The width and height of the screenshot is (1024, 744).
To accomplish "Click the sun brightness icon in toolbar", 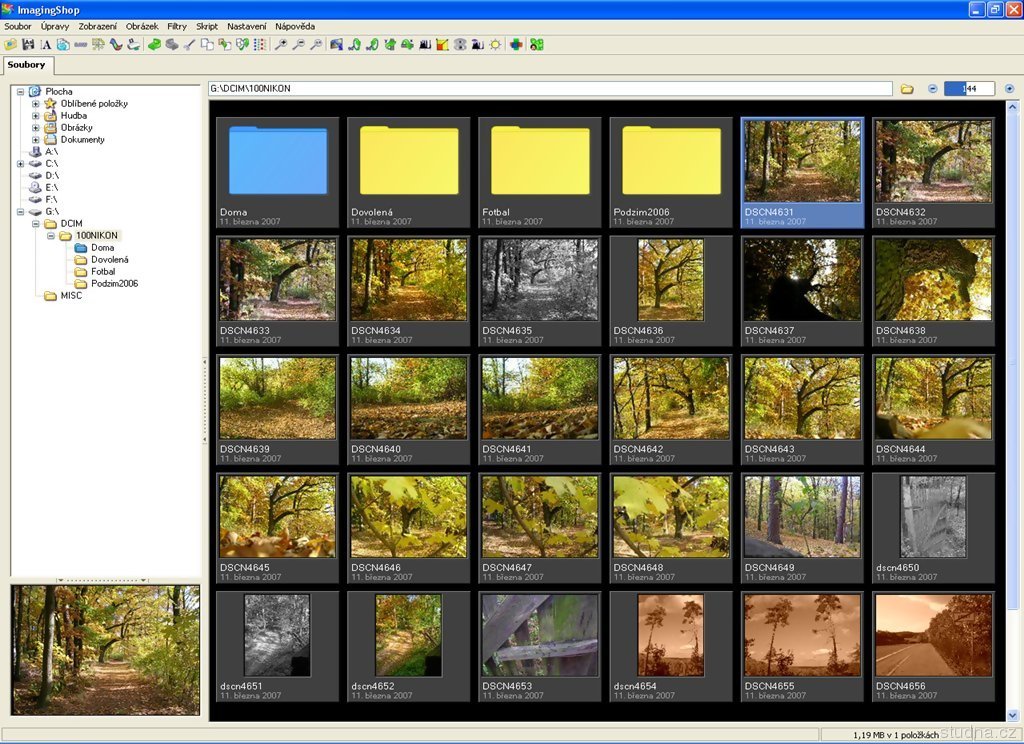I will tap(494, 44).
